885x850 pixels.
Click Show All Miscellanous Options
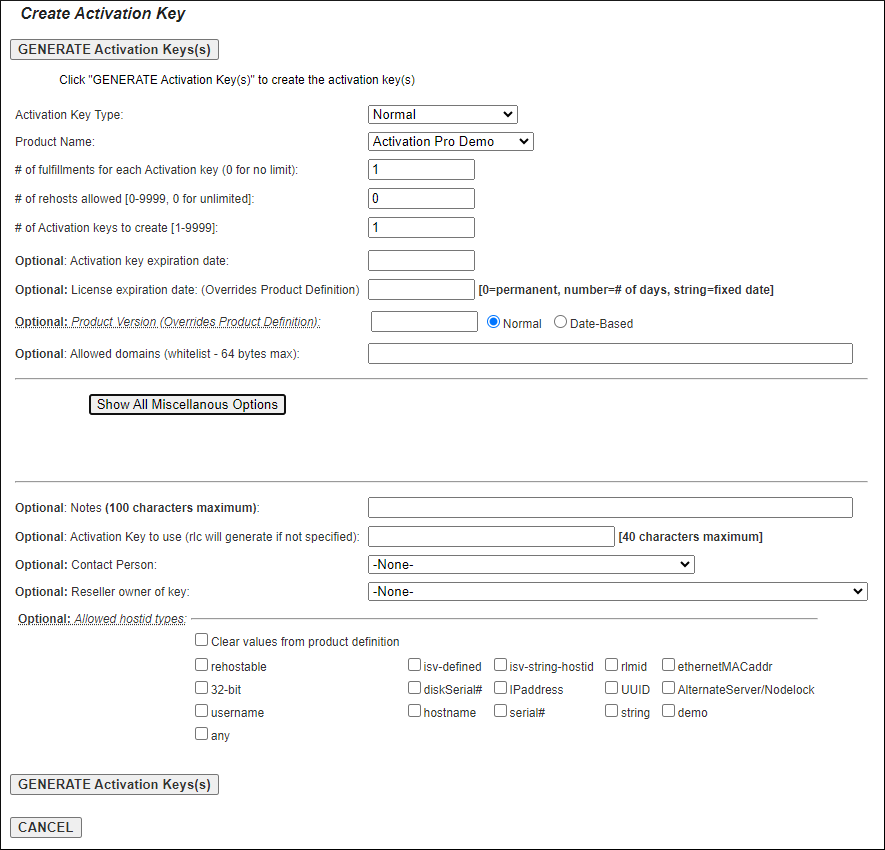coord(187,404)
